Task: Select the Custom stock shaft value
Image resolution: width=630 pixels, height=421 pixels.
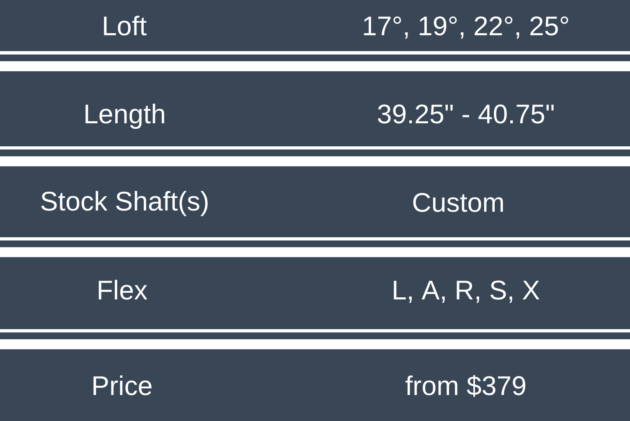Action: click(458, 203)
